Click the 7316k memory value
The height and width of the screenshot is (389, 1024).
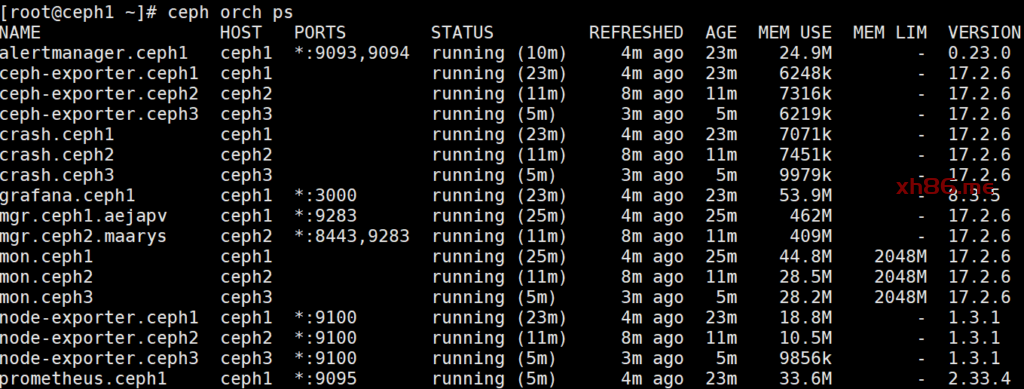(805, 94)
